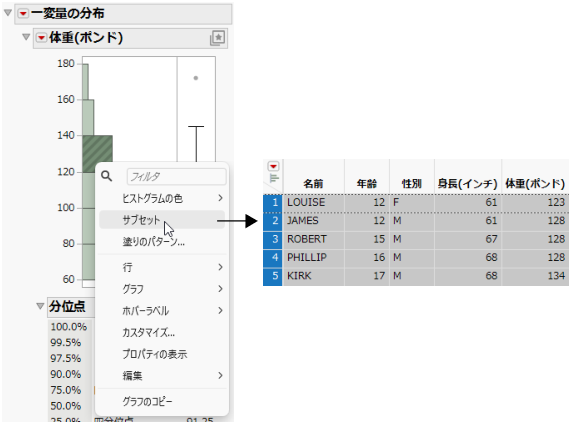The height and width of the screenshot is (424, 571).
Task: Click the 160–180 histogram bar
Action: pyautogui.click(x=85, y=82)
